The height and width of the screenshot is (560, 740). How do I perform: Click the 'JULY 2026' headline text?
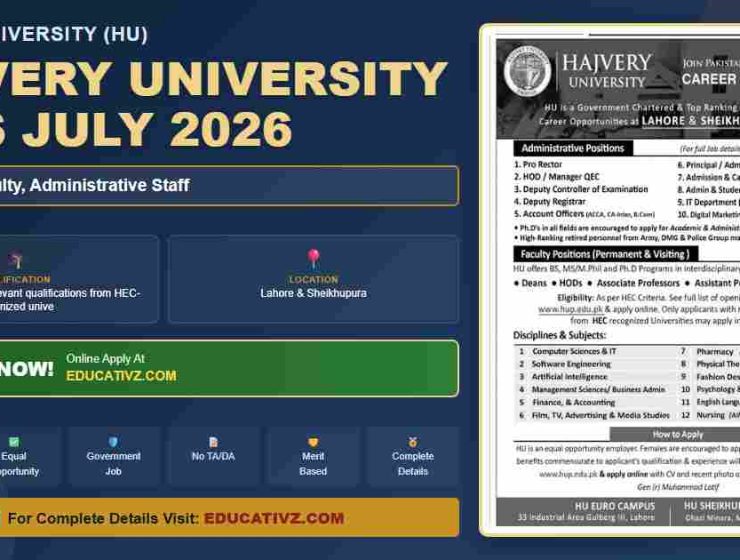(157, 129)
